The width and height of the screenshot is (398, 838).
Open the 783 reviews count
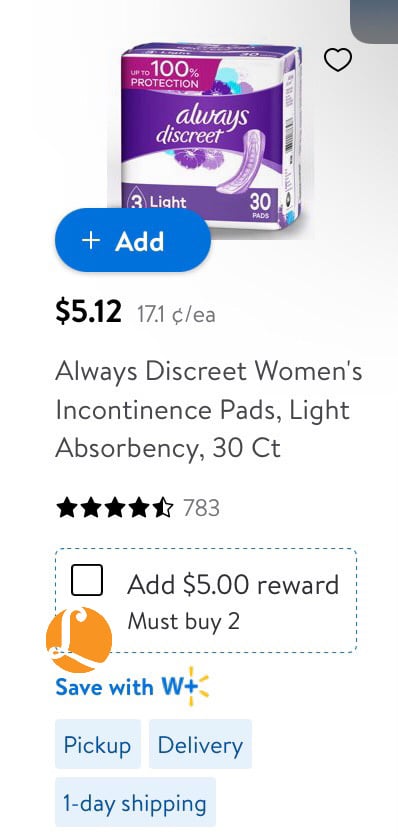click(x=201, y=508)
